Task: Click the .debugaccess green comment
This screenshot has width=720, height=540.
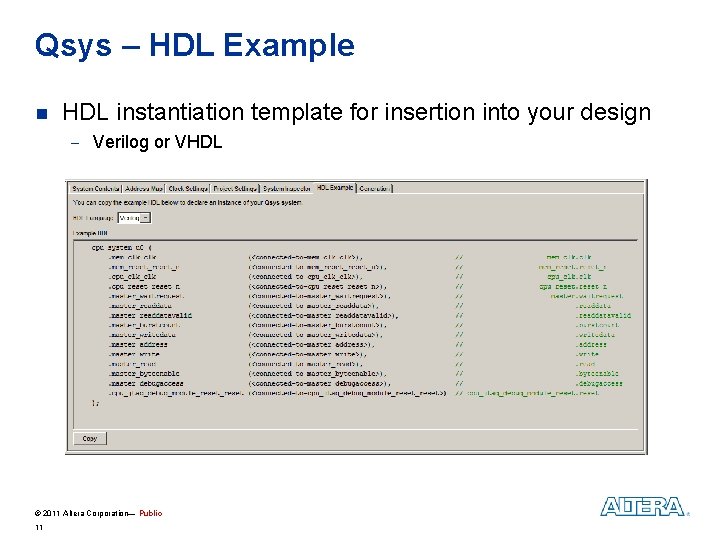Action: (599, 383)
